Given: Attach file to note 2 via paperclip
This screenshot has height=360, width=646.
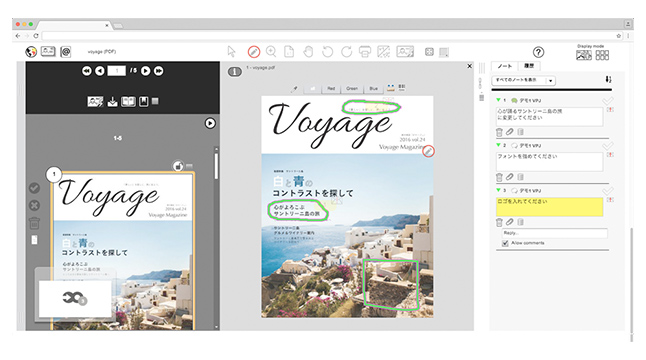Looking at the screenshot, I should (510, 177).
